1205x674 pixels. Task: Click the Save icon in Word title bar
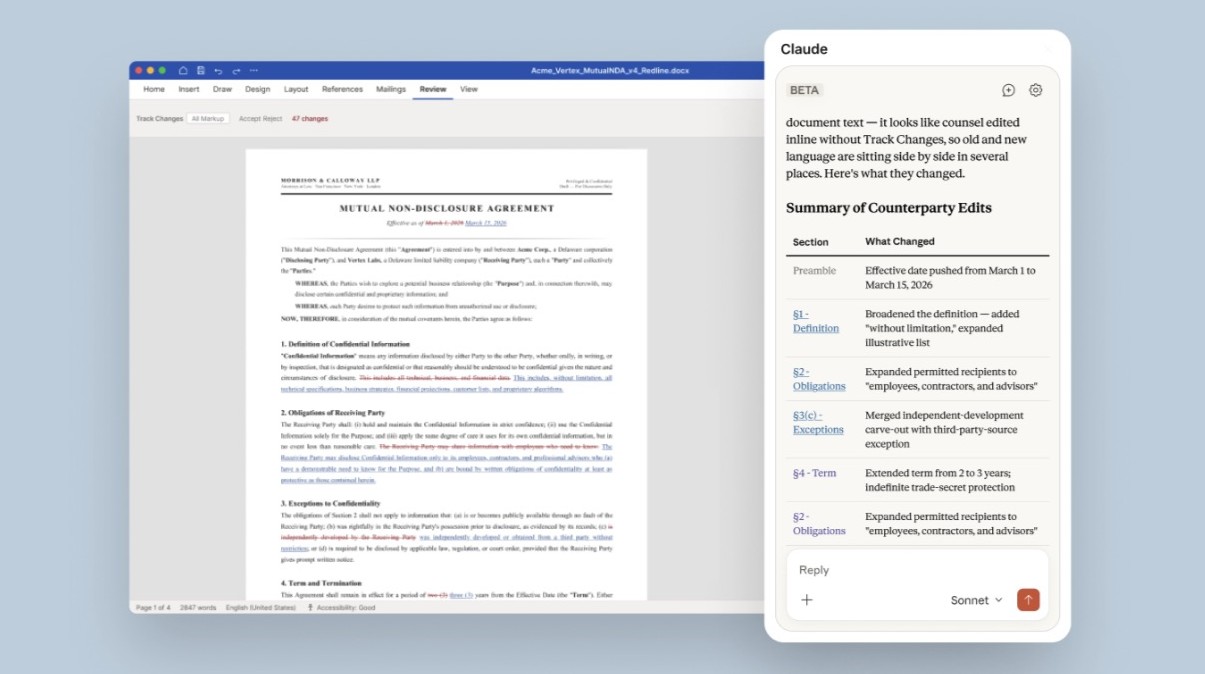201,71
